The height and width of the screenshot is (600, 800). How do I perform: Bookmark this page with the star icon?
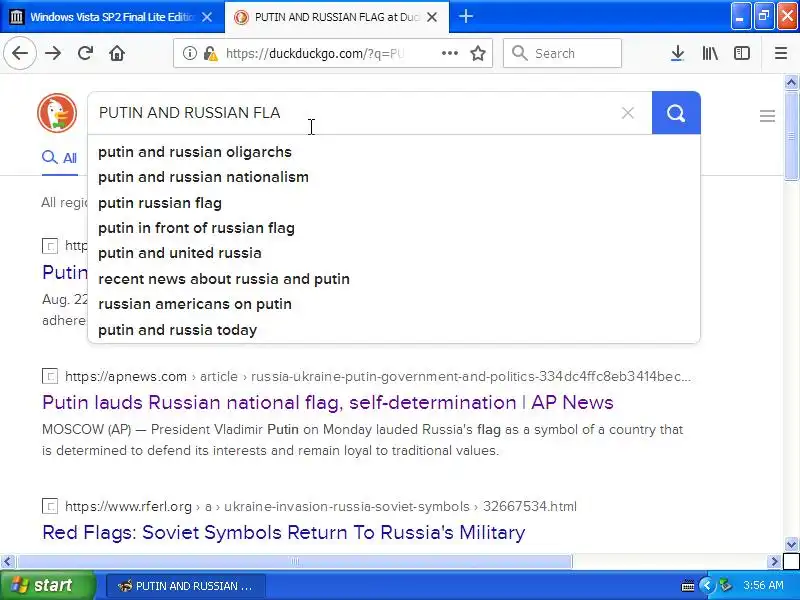(478, 53)
